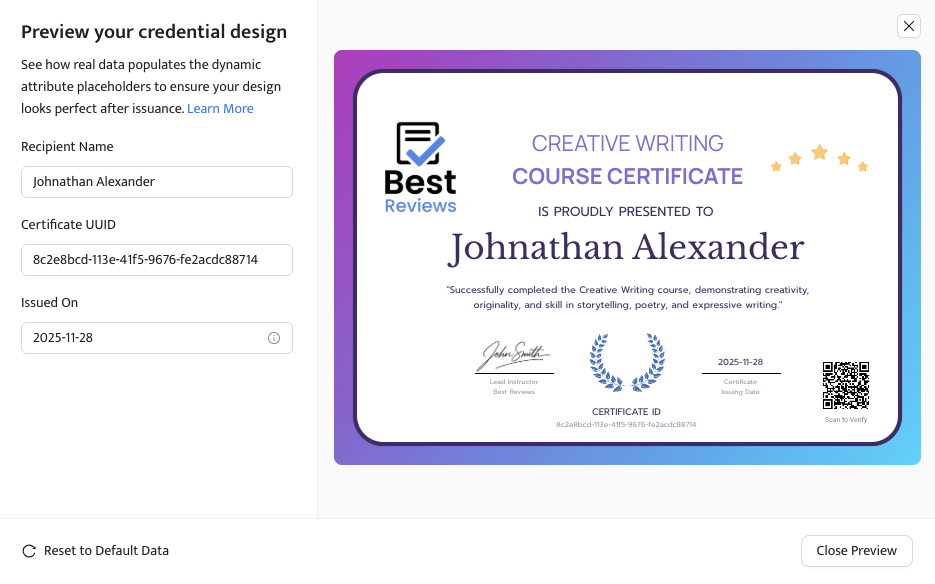This screenshot has height=584, width=935.
Task: Click Reset to Default Data
Action: pyautogui.click(x=106, y=550)
